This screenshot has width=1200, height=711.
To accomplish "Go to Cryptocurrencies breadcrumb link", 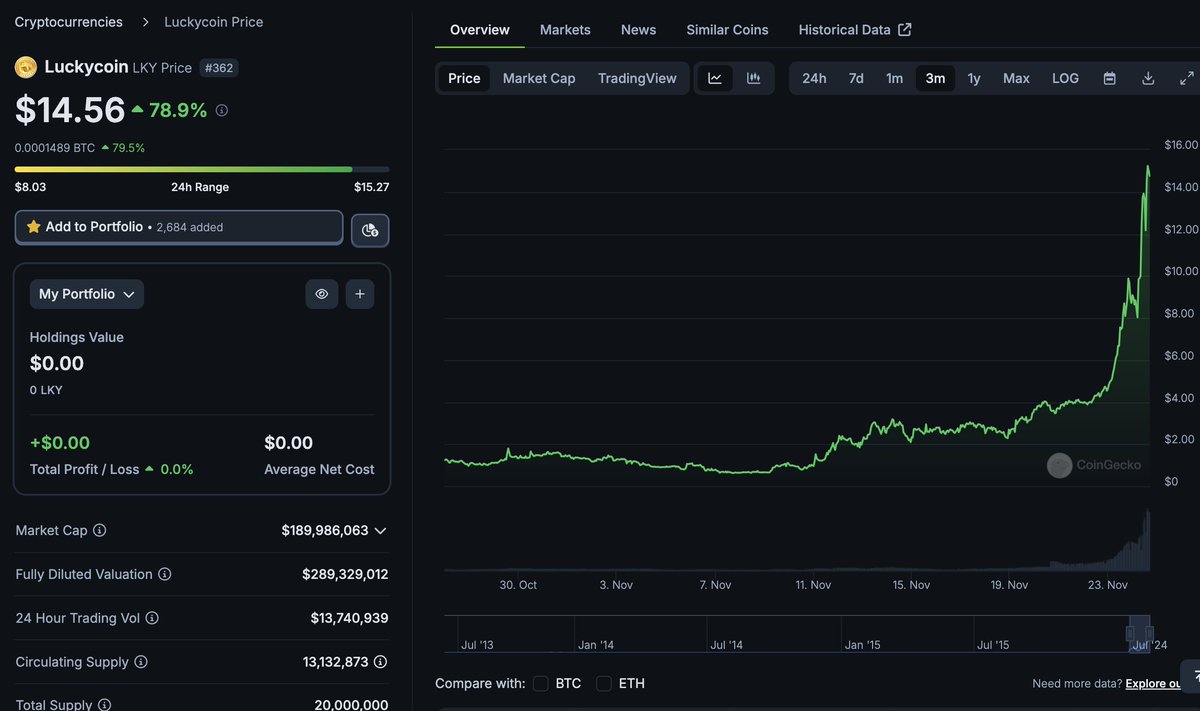I will [x=69, y=22].
